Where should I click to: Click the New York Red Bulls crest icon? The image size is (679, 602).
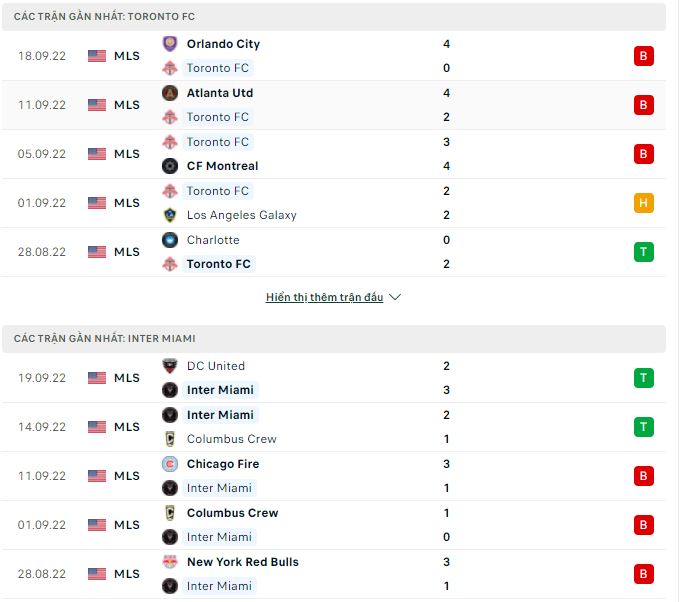(169, 562)
